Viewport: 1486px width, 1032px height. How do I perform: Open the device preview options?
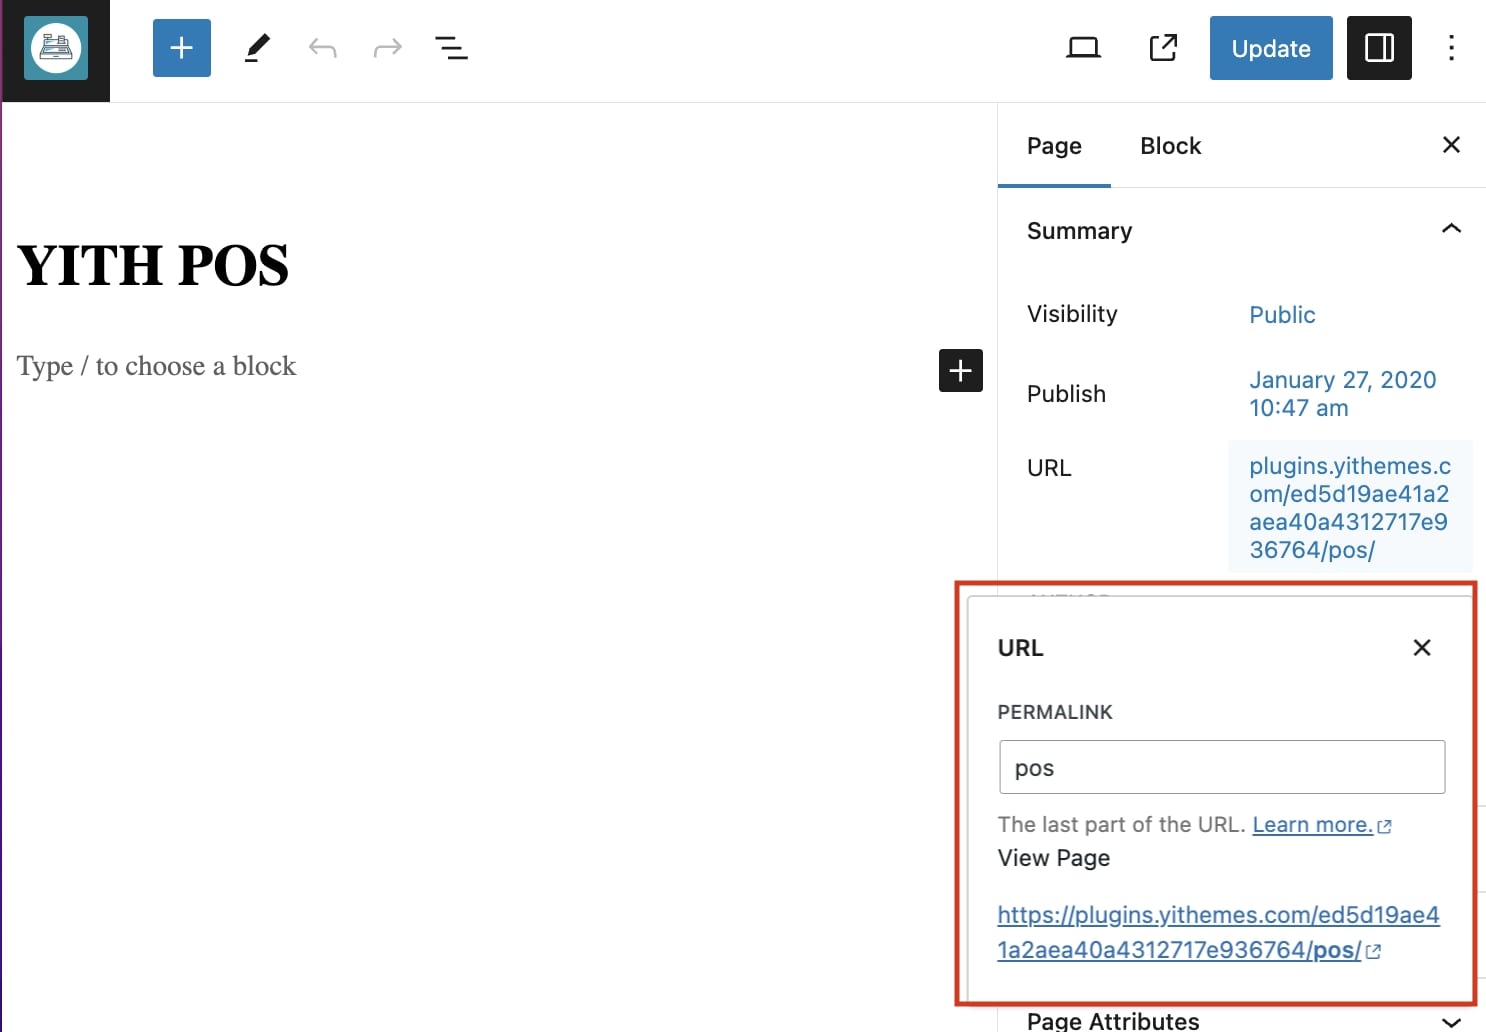(1083, 48)
